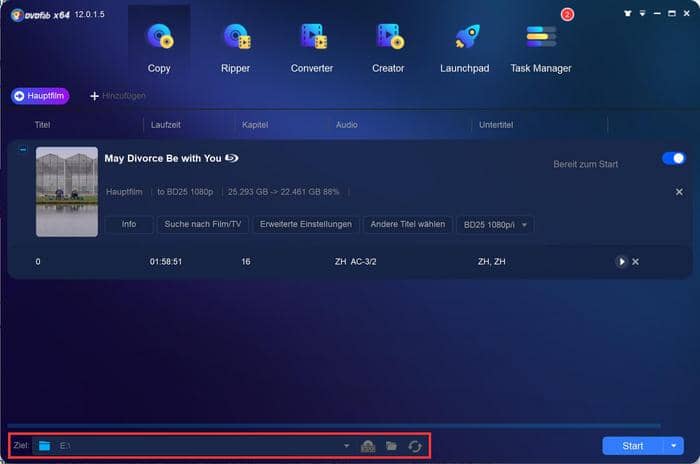This screenshot has height=464, width=700.
Task: Click the Untertitel column header
Action: click(496, 125)
